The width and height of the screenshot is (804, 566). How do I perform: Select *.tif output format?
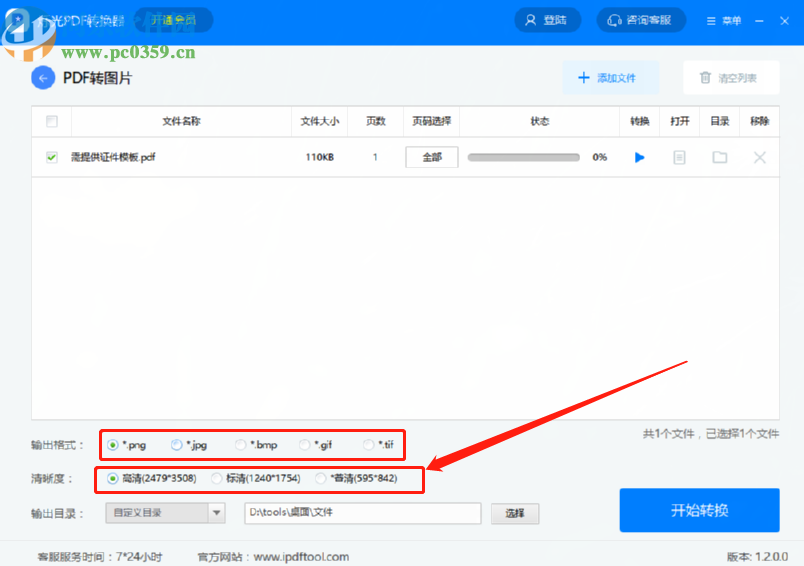coord(378,445)
